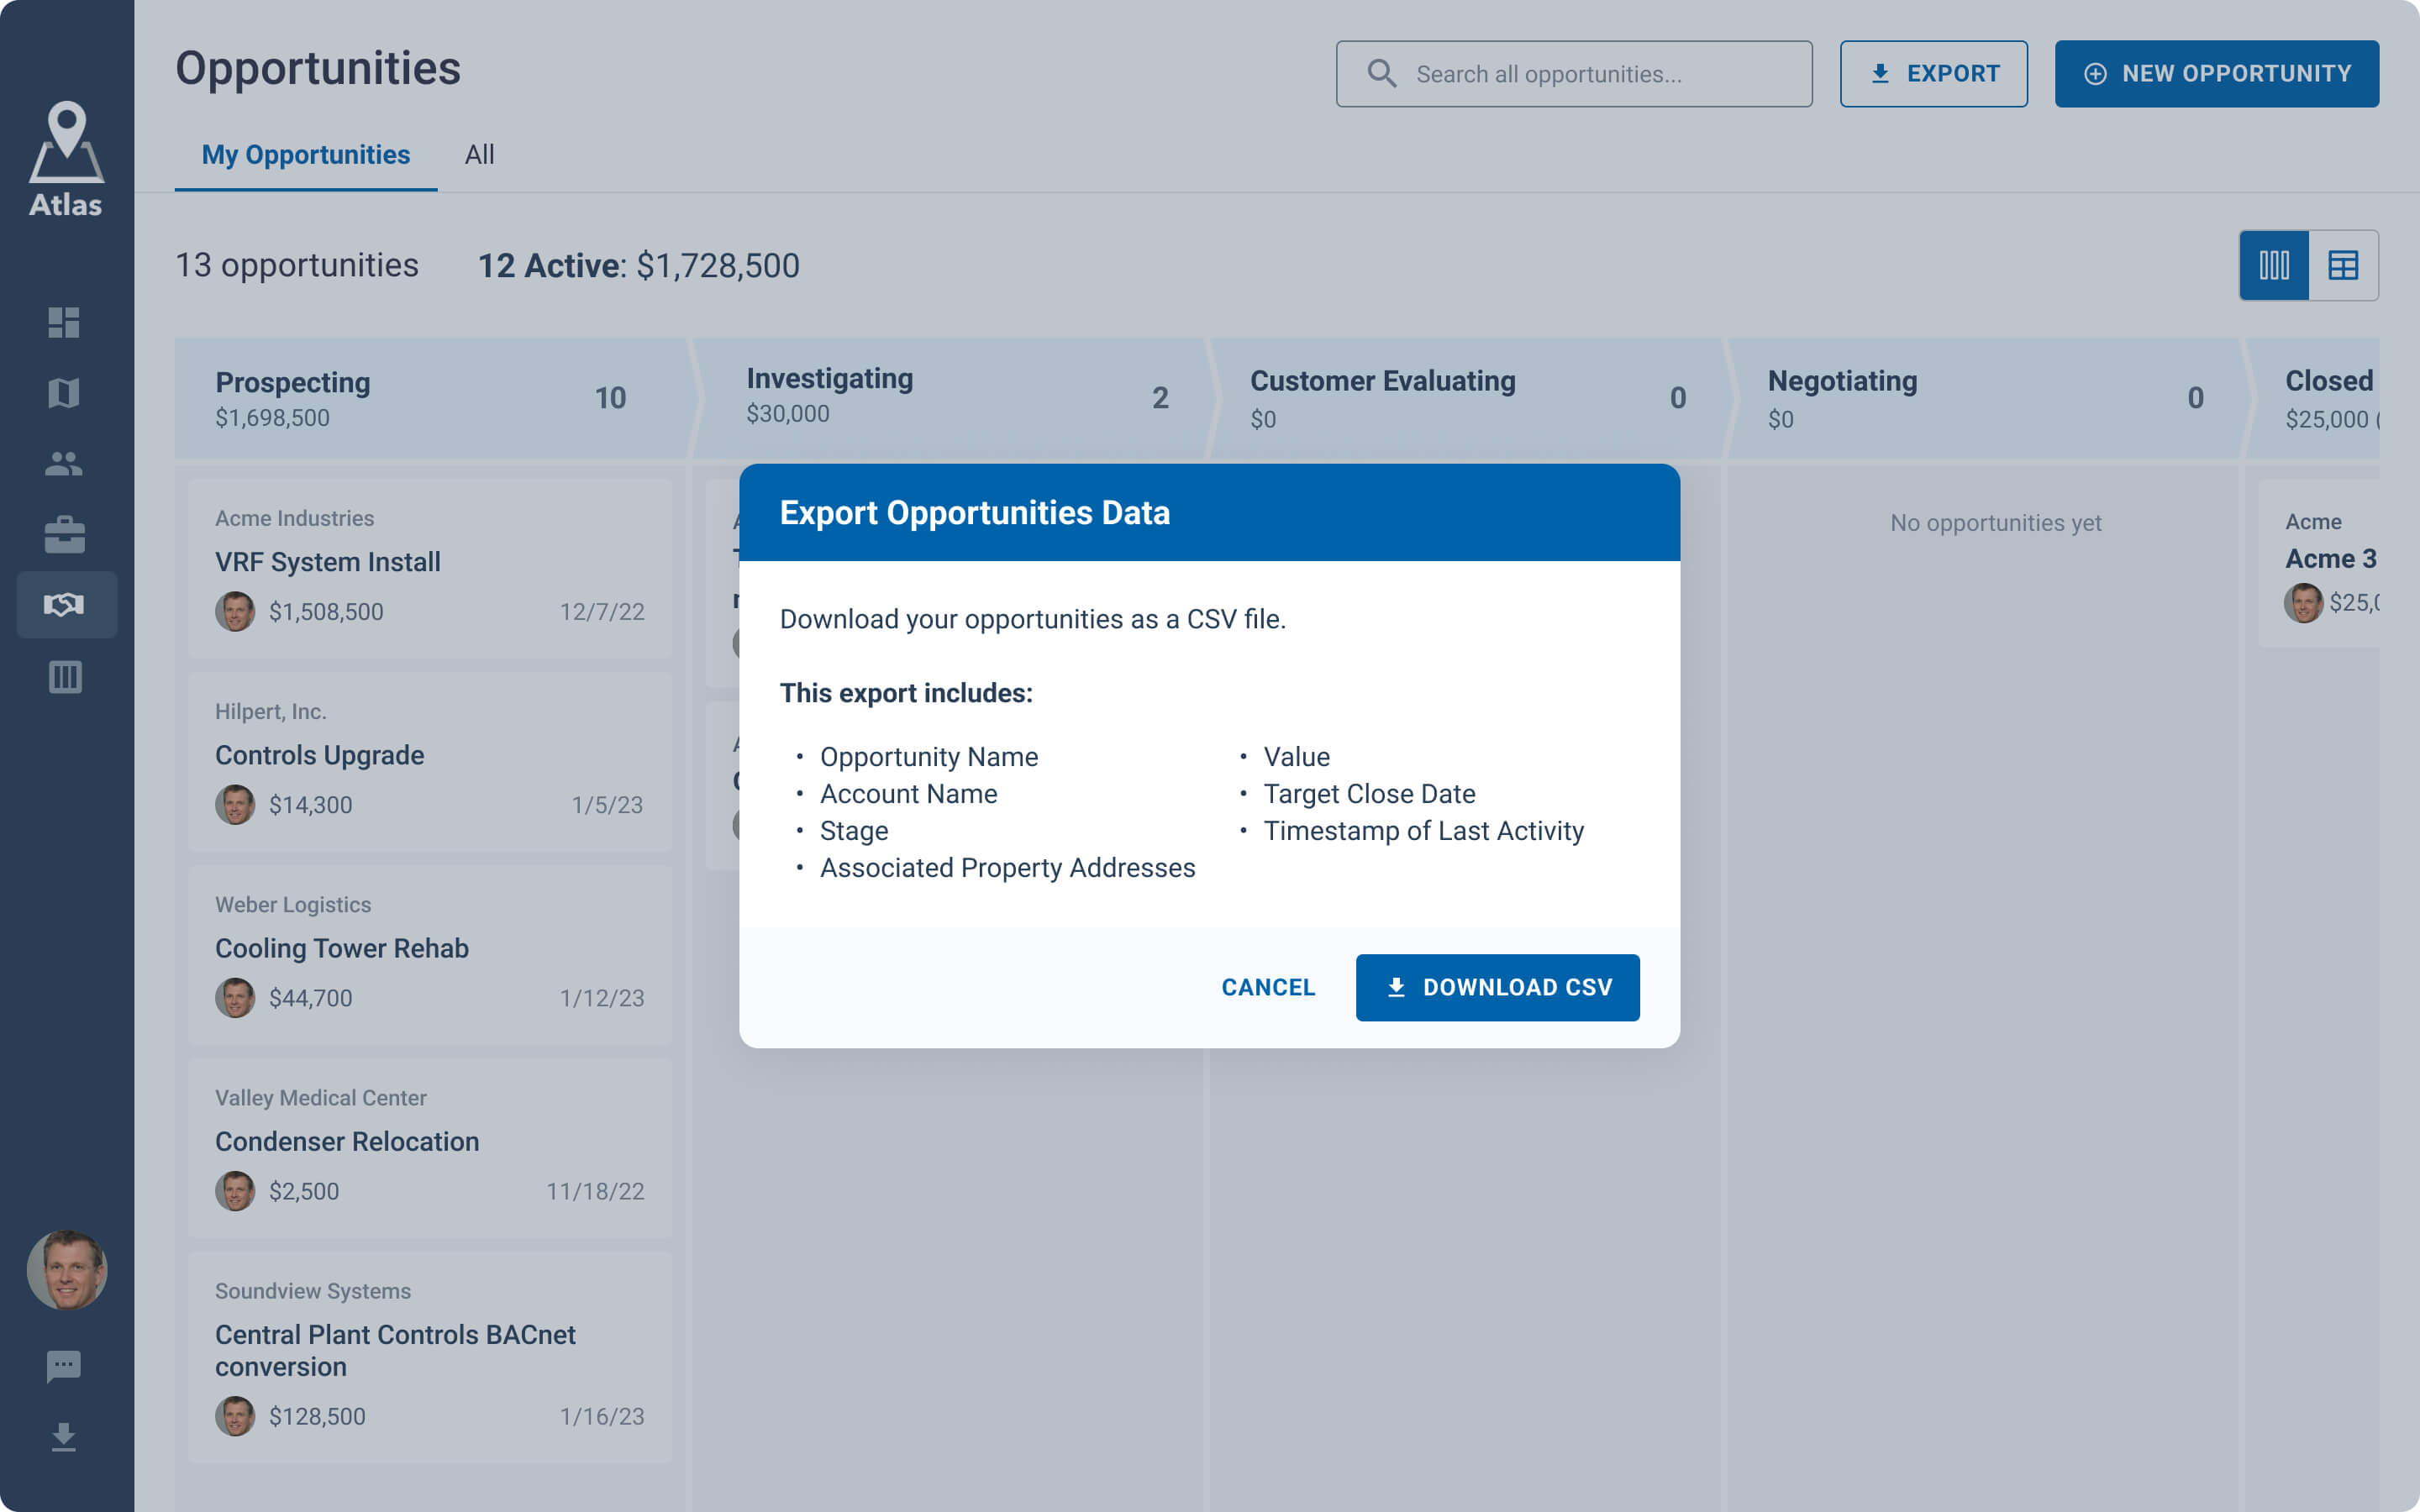
Task: Click the Atlas logo in sidebar
Action: [66, 160]
